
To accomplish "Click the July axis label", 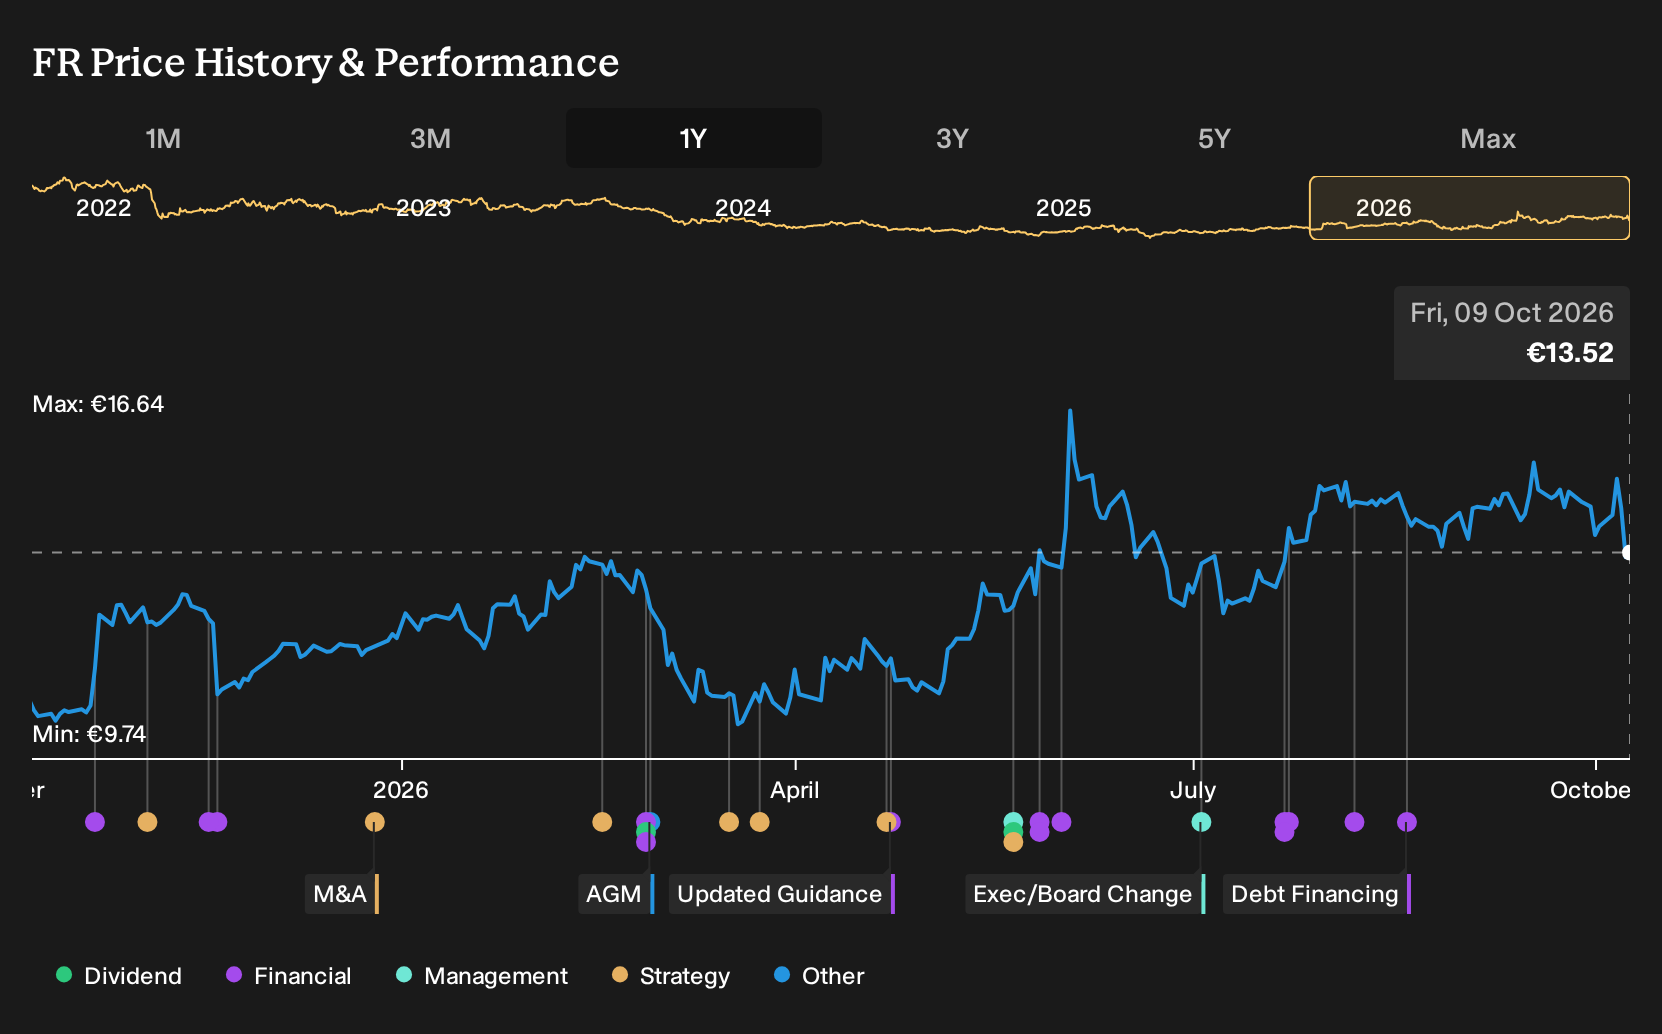I will pyautogui.click(x=1193, y=790).
